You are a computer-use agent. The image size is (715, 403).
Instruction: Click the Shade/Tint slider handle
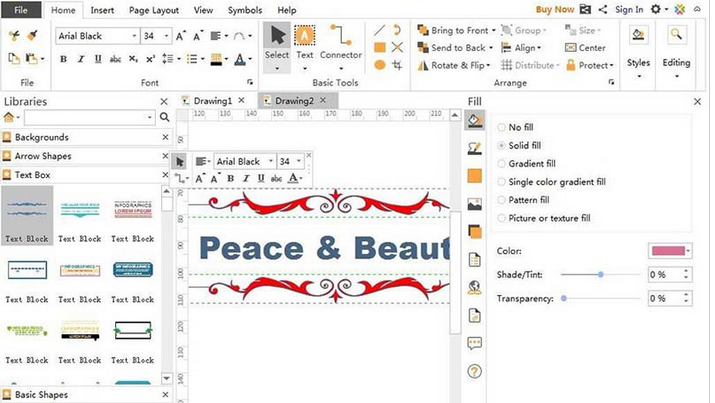tap(601, 274)
